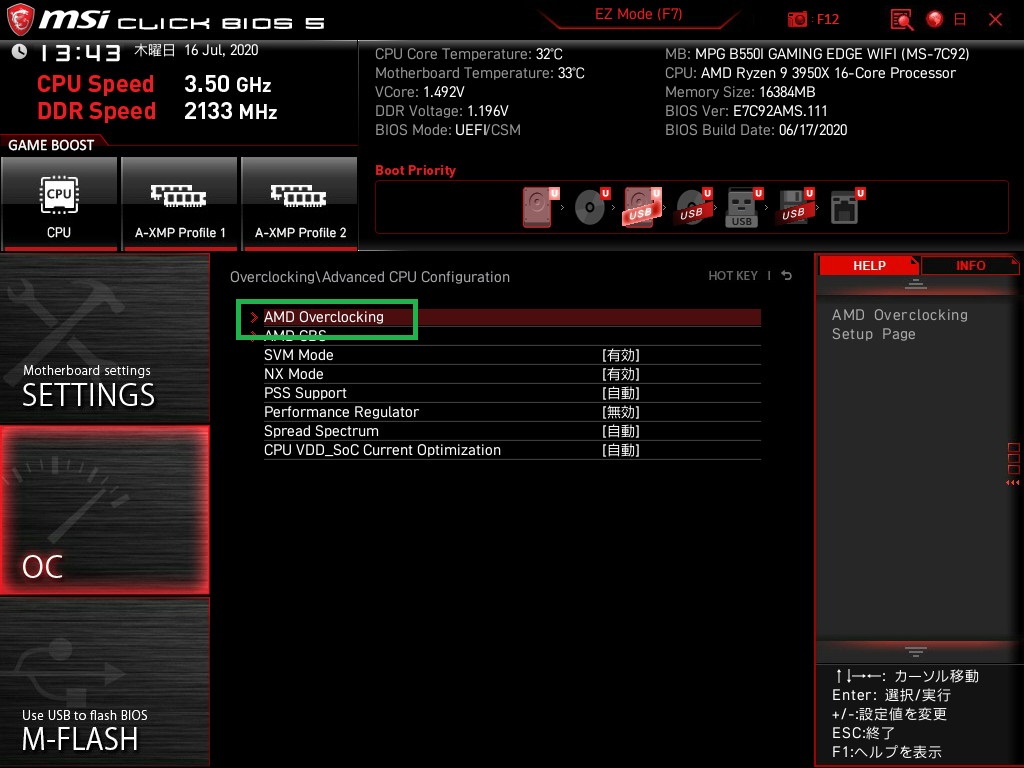Click the MSI dragon shield logo

point(19,19)
